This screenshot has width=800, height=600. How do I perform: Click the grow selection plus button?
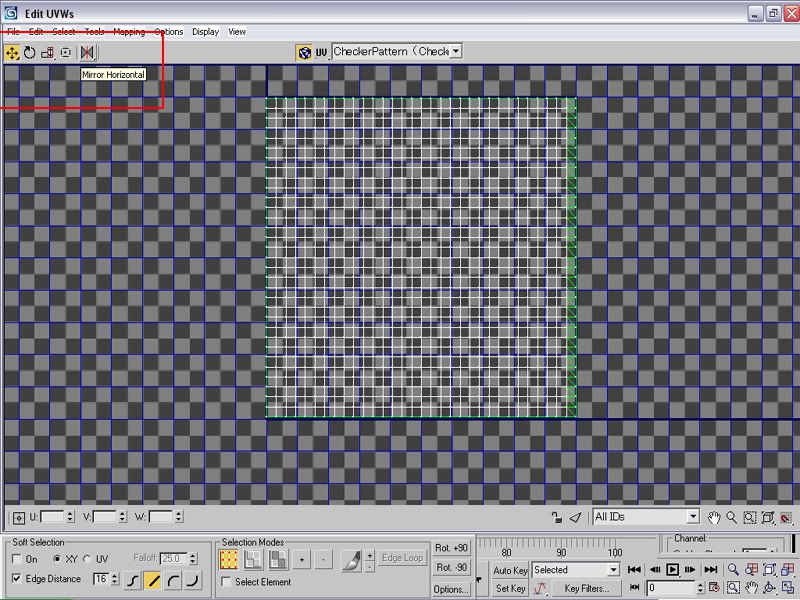(x=302, y=560)
